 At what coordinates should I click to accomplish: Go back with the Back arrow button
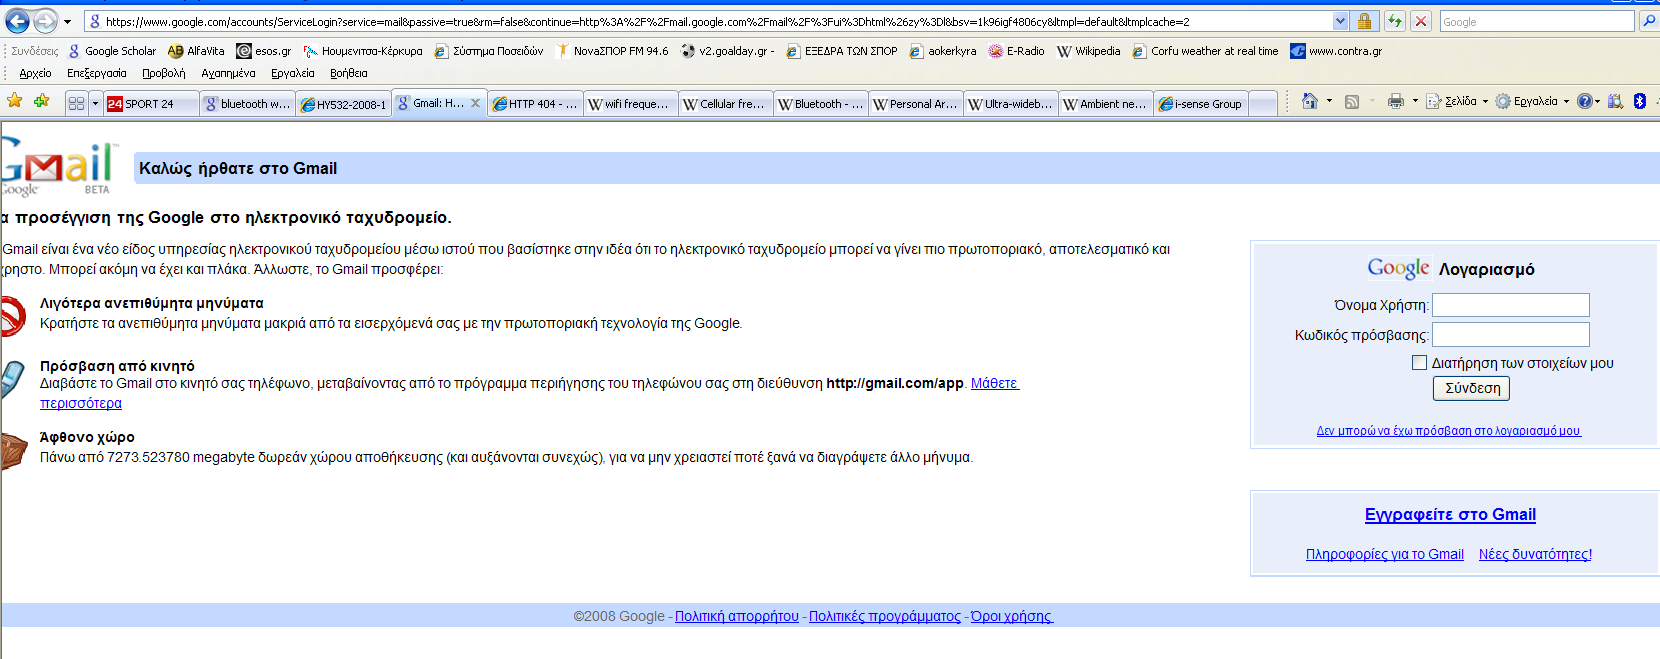click(x=17, y=21)
